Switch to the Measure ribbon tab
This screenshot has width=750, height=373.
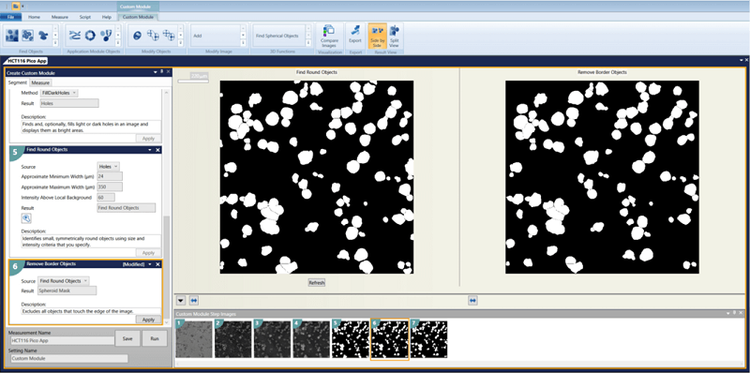(60, 17)
